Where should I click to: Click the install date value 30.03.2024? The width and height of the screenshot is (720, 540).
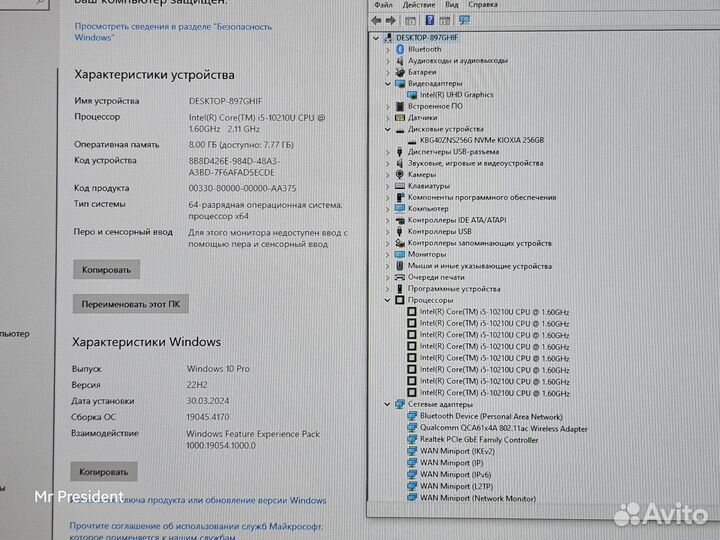pyautogui.click(x=208, y=401)
